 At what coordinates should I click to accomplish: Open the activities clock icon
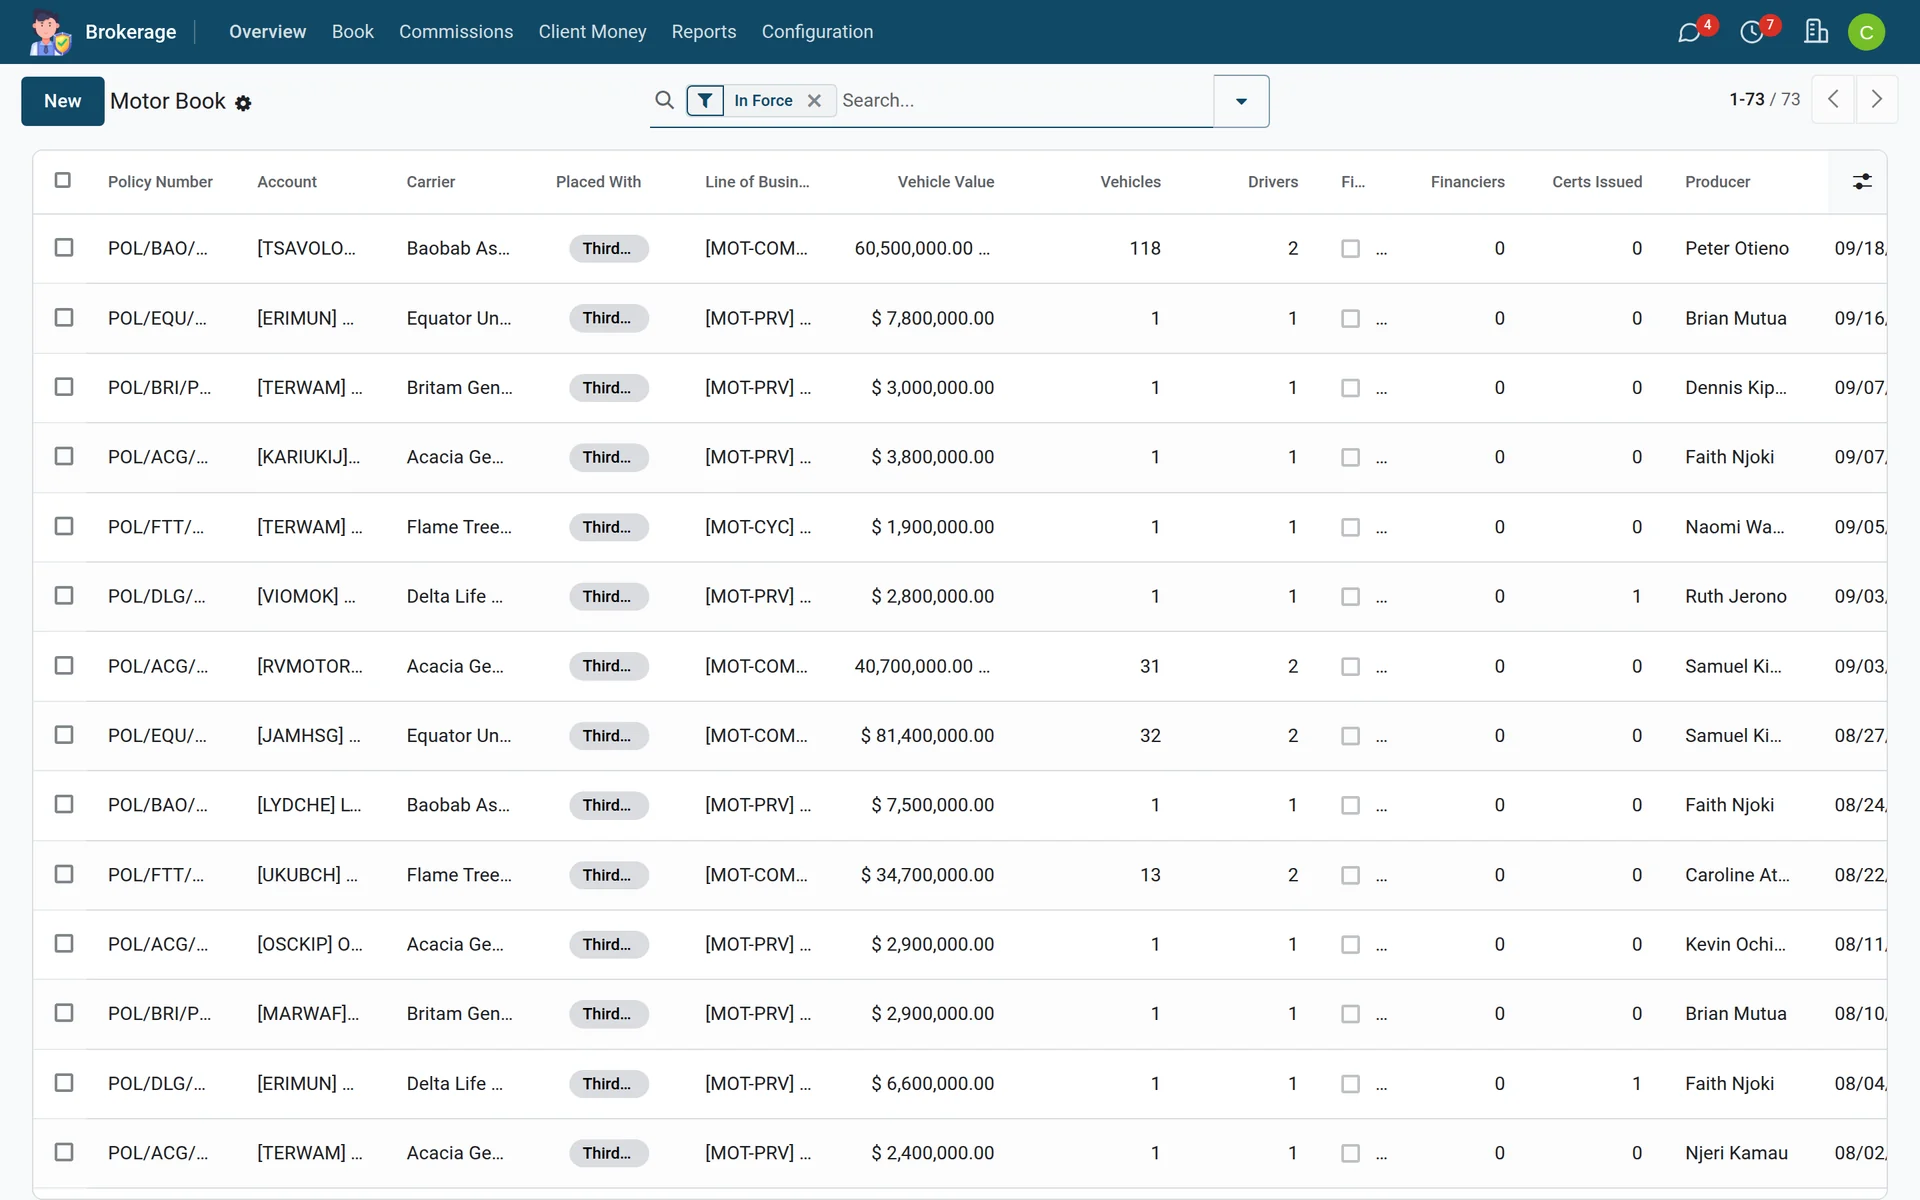pos(1752,32)
